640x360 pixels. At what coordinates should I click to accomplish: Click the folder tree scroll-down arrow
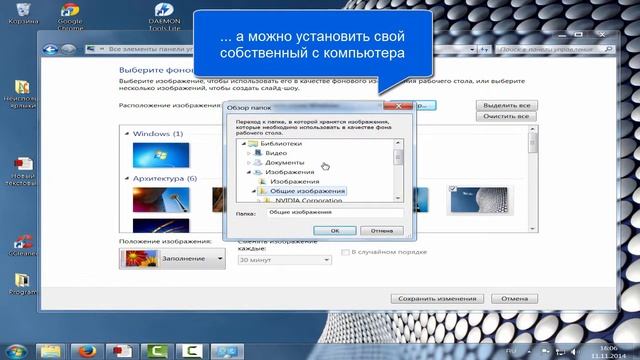[398, 198]
